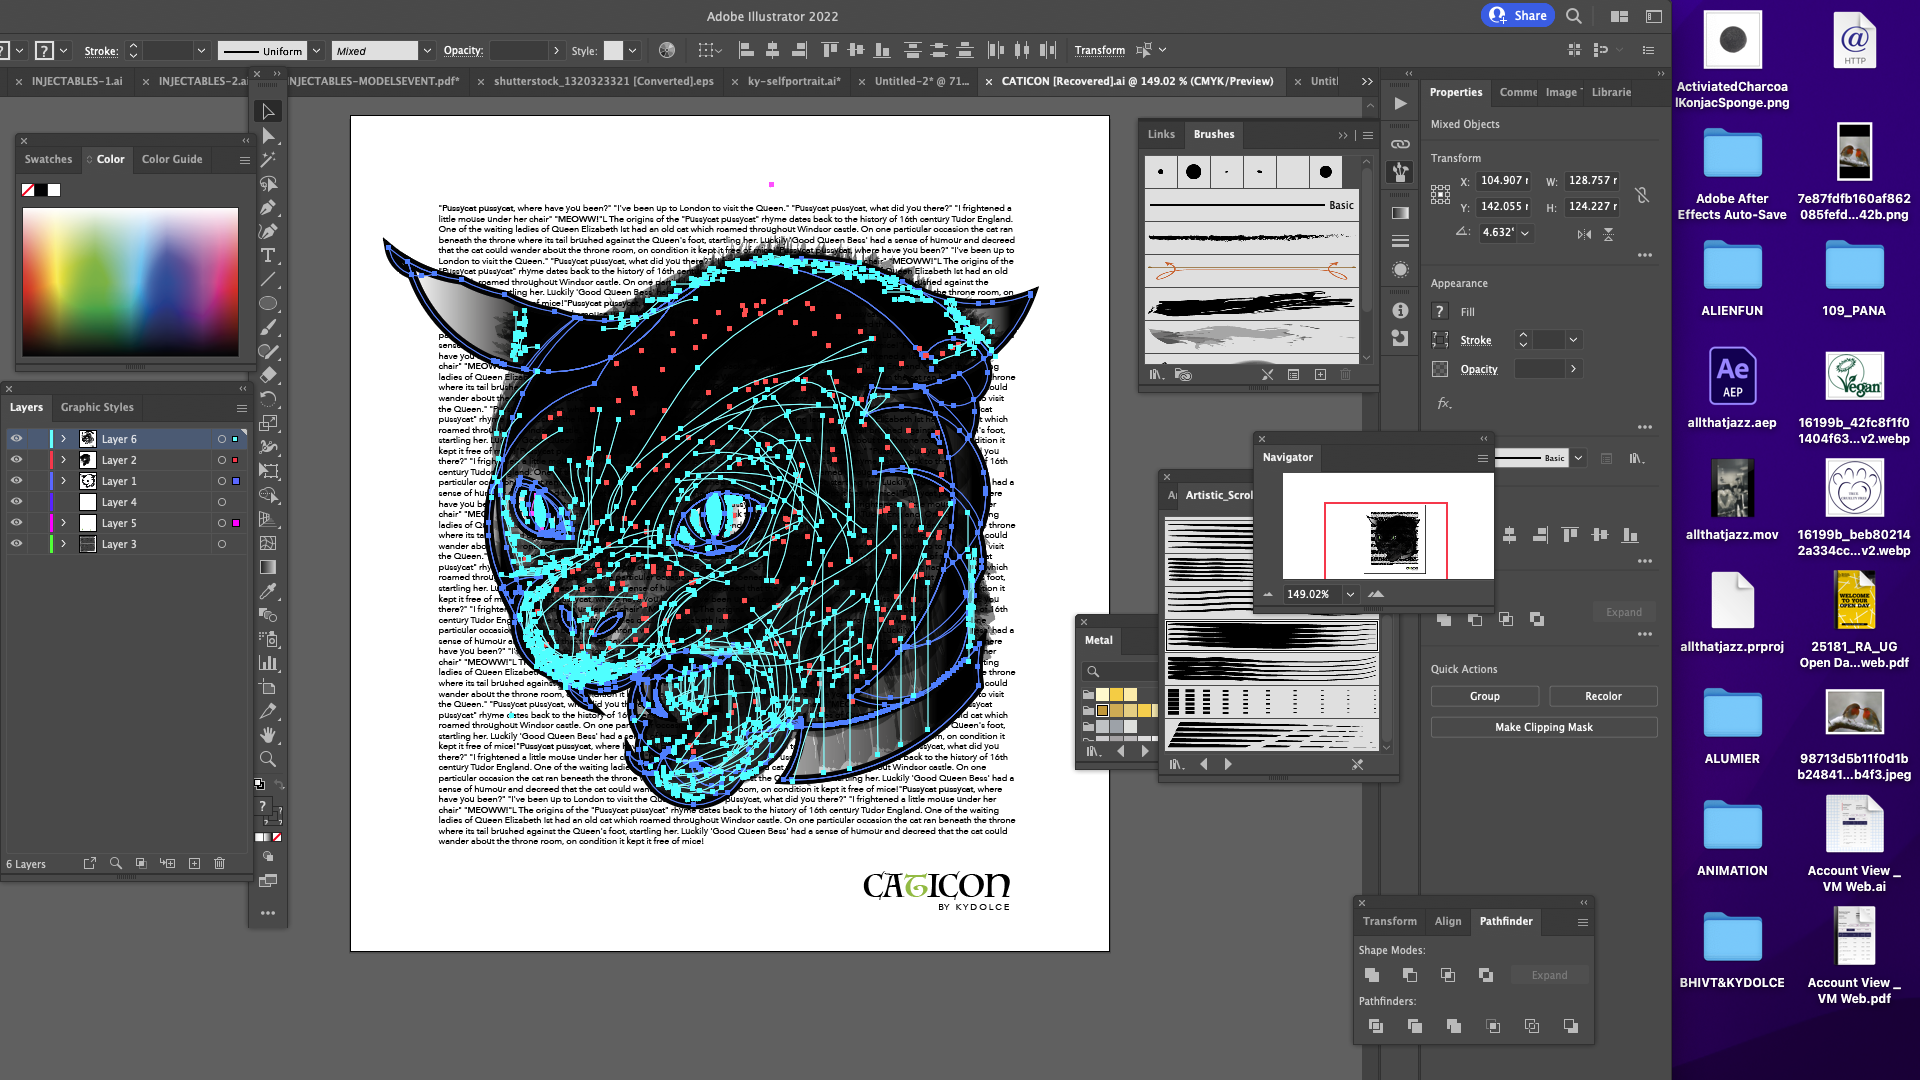Open the rotation angle dropdown in Transform
The image size is (1920, 1080).
pyautogui.click(x=1525, y=233)
